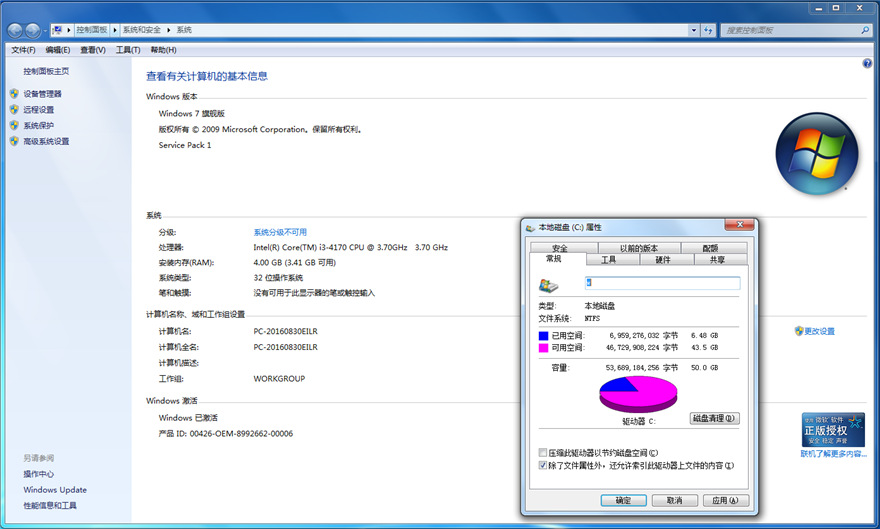
Task: Open 高级系统设置 link
Action: (x=46, y=141)
